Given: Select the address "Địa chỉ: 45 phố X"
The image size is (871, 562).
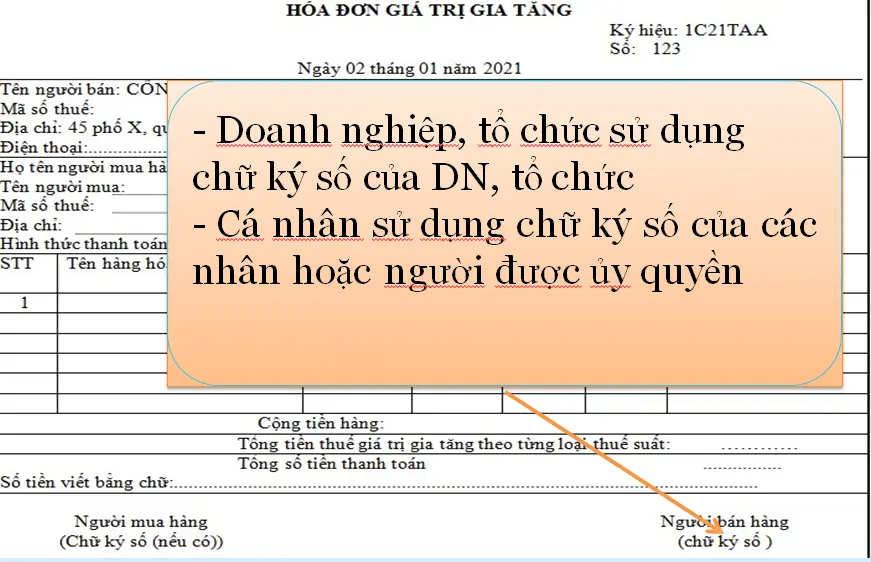Looking at the screenshot, I should coord(83,128).
